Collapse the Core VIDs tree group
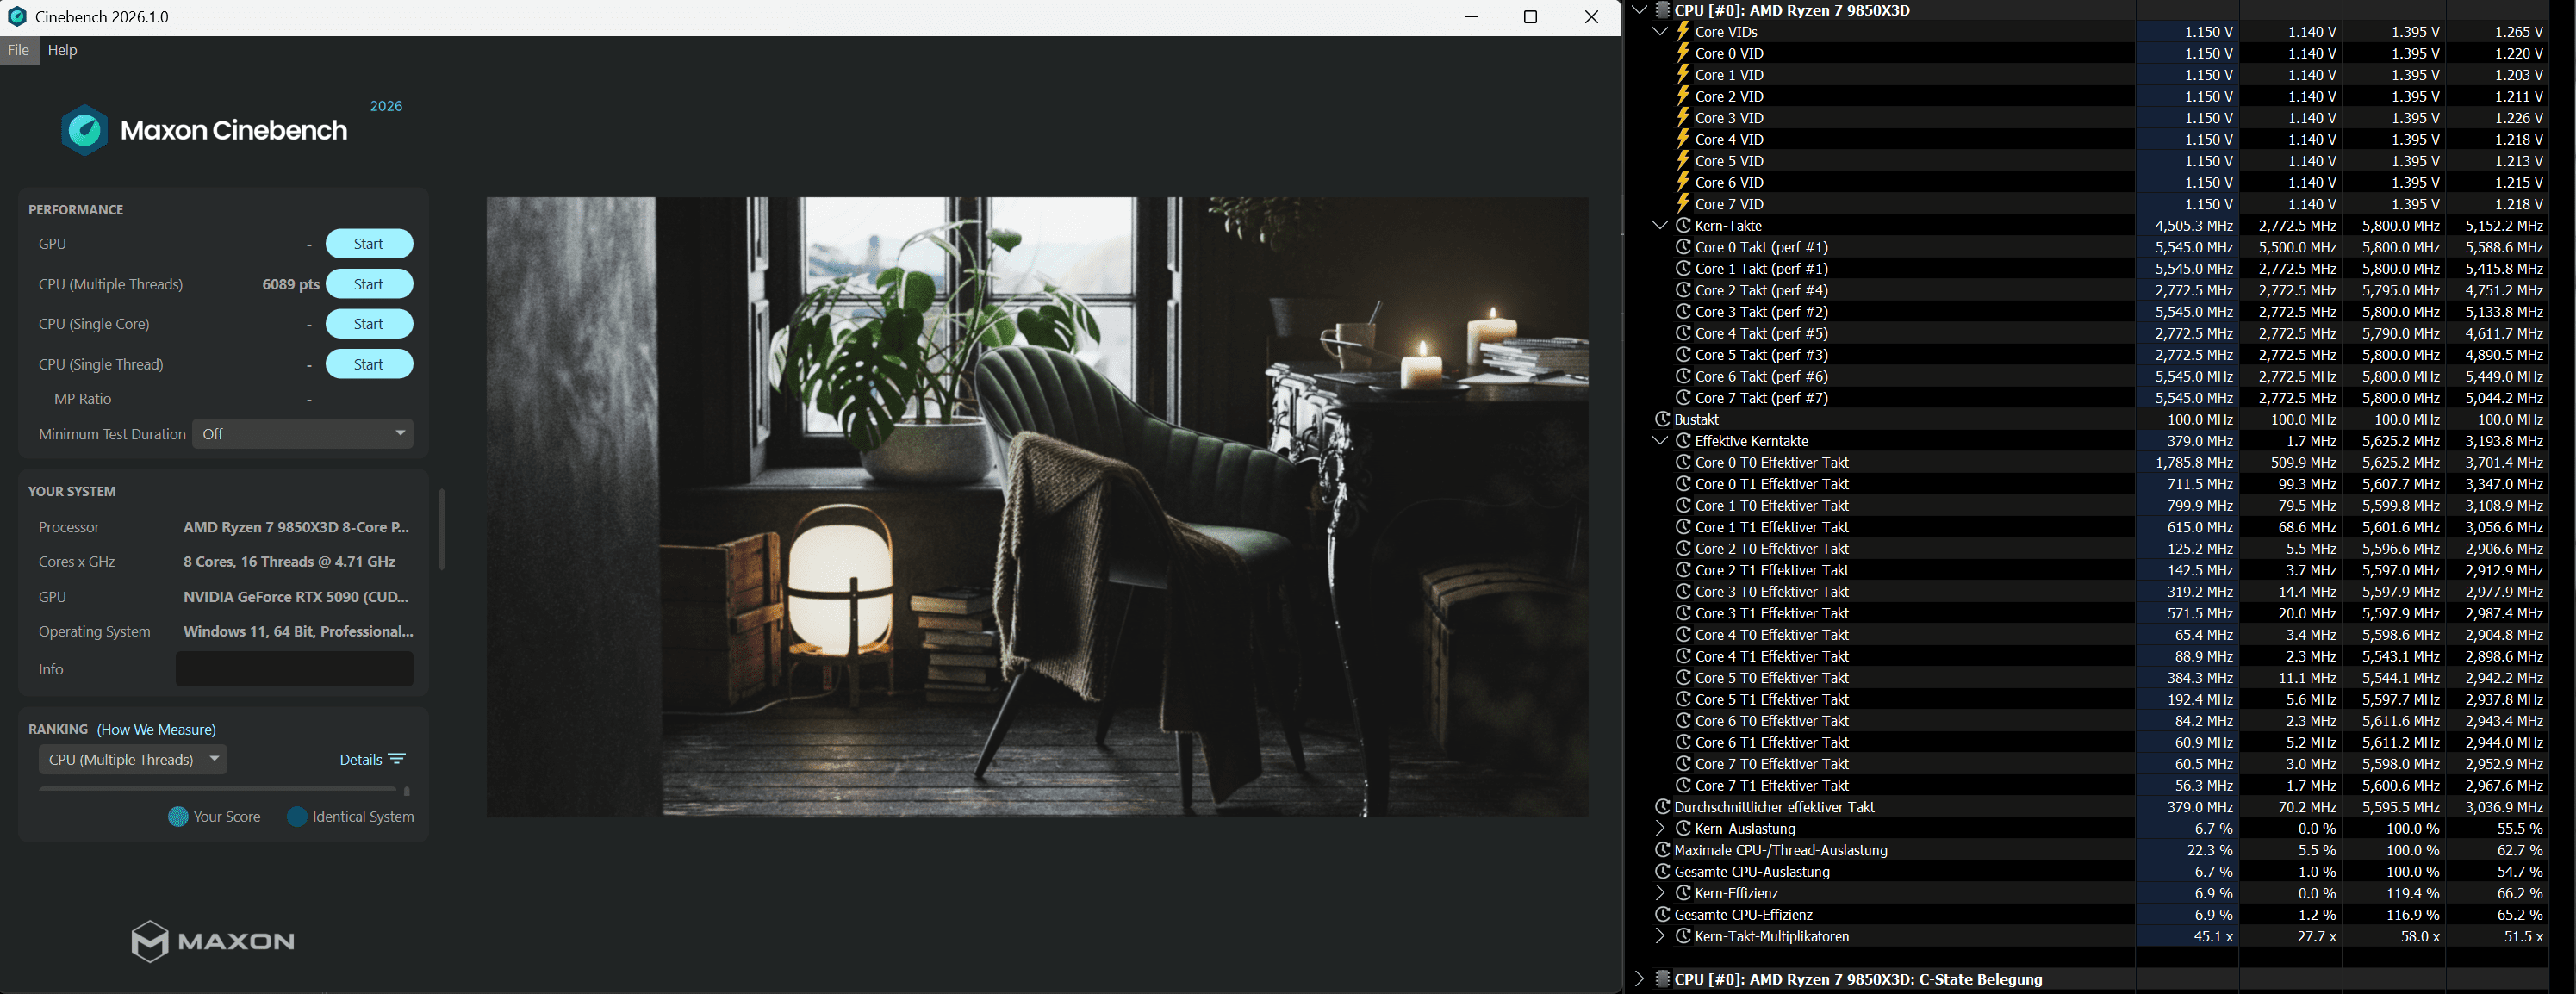Viewport: 2576px width, 994px height. tap(1660, 32)
